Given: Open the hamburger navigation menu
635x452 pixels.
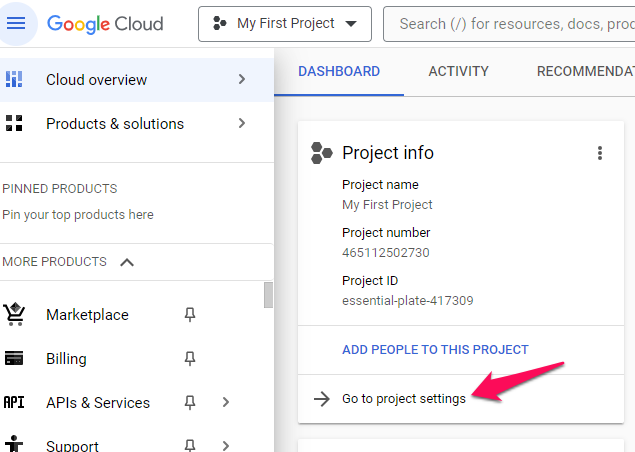Looking at the screenshot, I should pyautogui.click(x=16, y=23).
